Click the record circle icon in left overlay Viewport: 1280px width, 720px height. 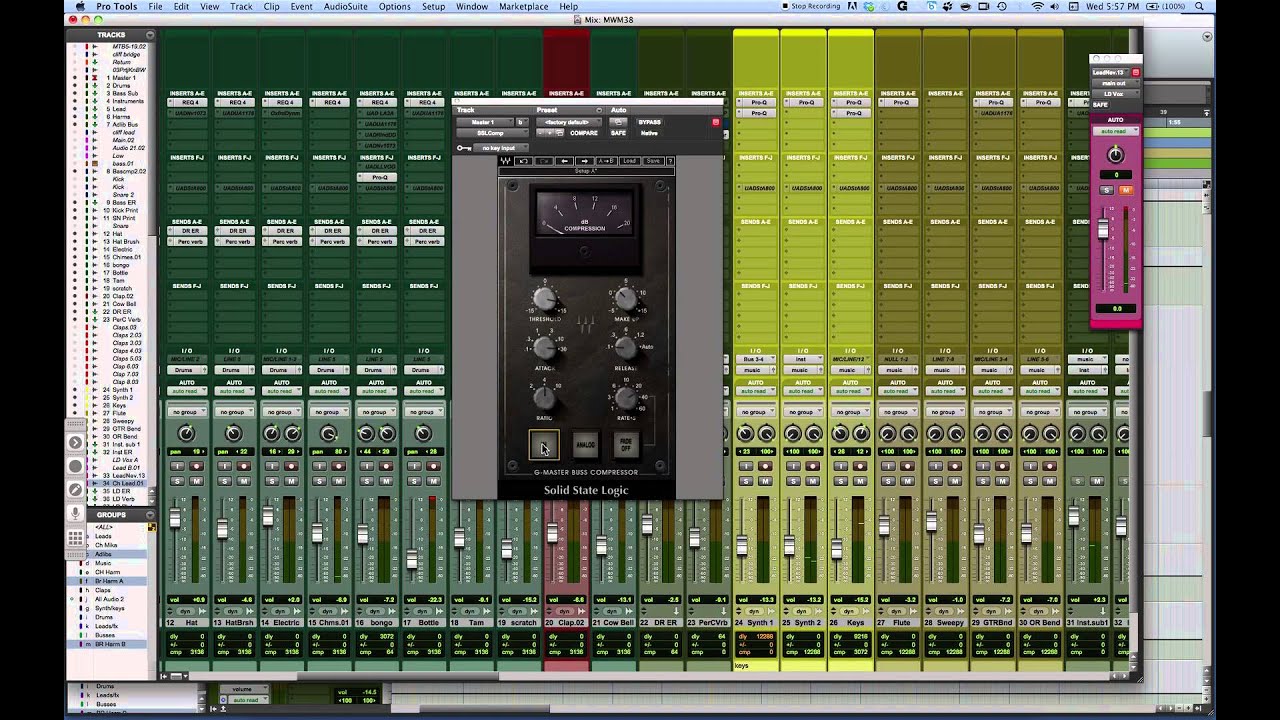point(75,466)
